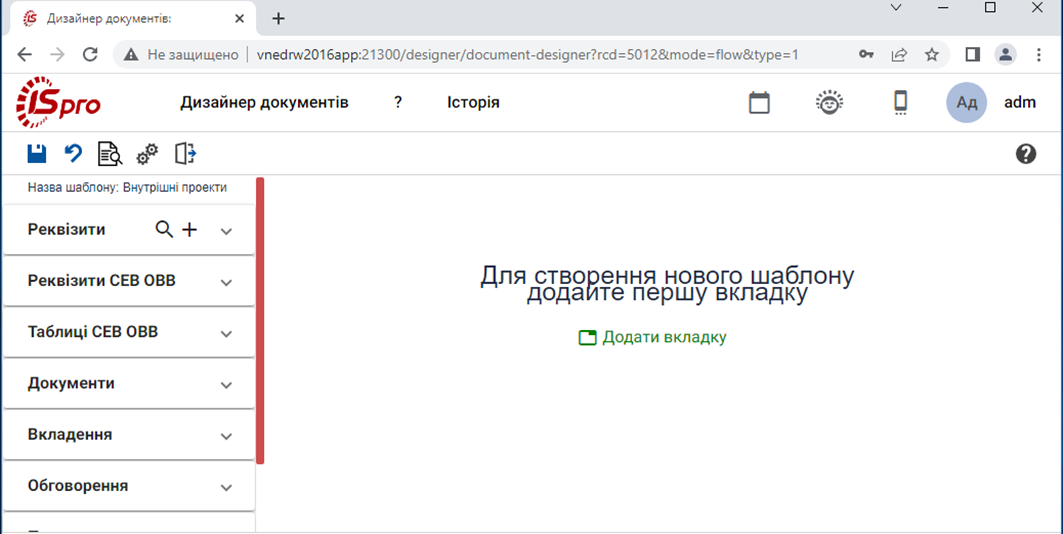Open the Історія menu item
This screenshot has height=534, width=1063.
[x=473, y=102]
